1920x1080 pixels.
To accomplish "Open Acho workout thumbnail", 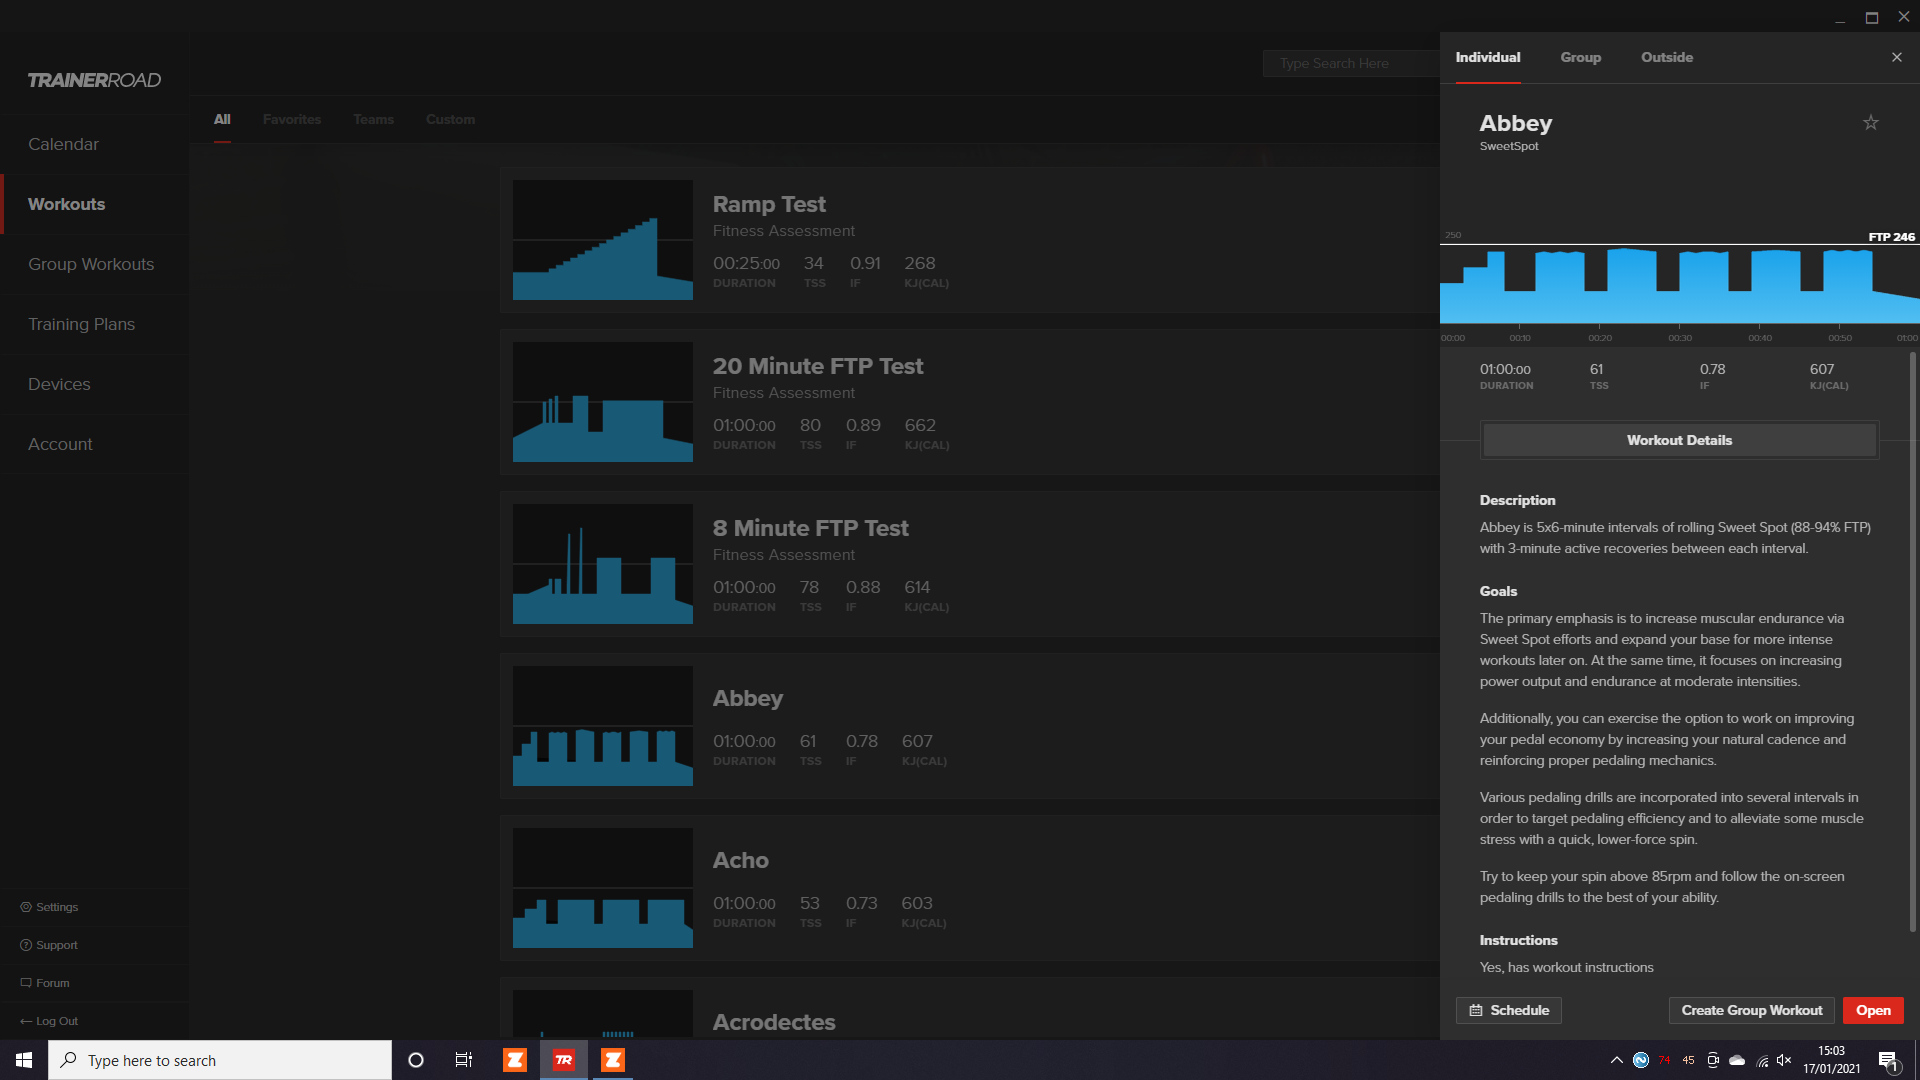I will click(603, 888).
